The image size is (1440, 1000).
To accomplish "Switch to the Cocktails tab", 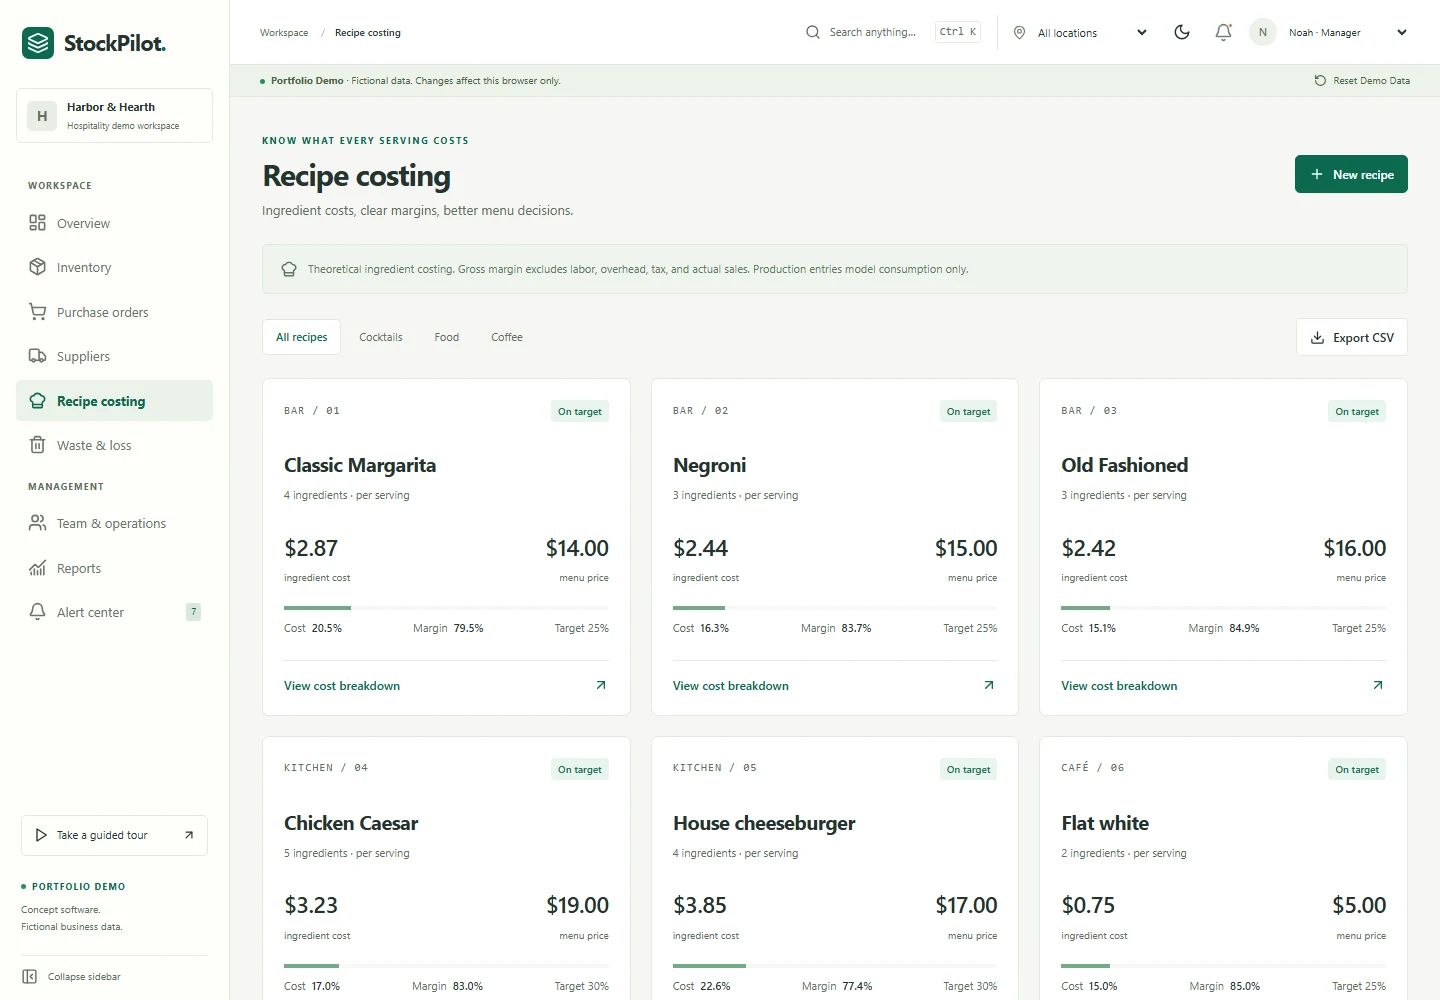I will click(381, 337).
